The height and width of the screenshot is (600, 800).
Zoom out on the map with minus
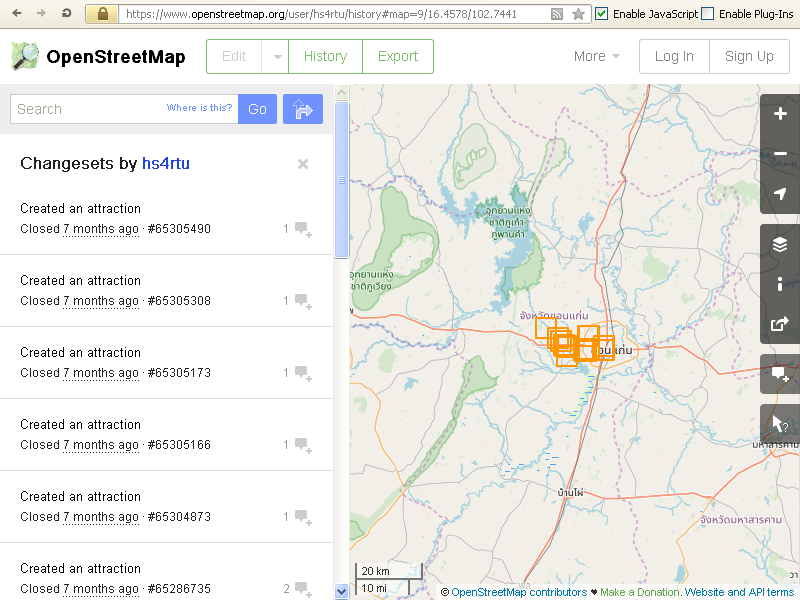pos(780,154)
